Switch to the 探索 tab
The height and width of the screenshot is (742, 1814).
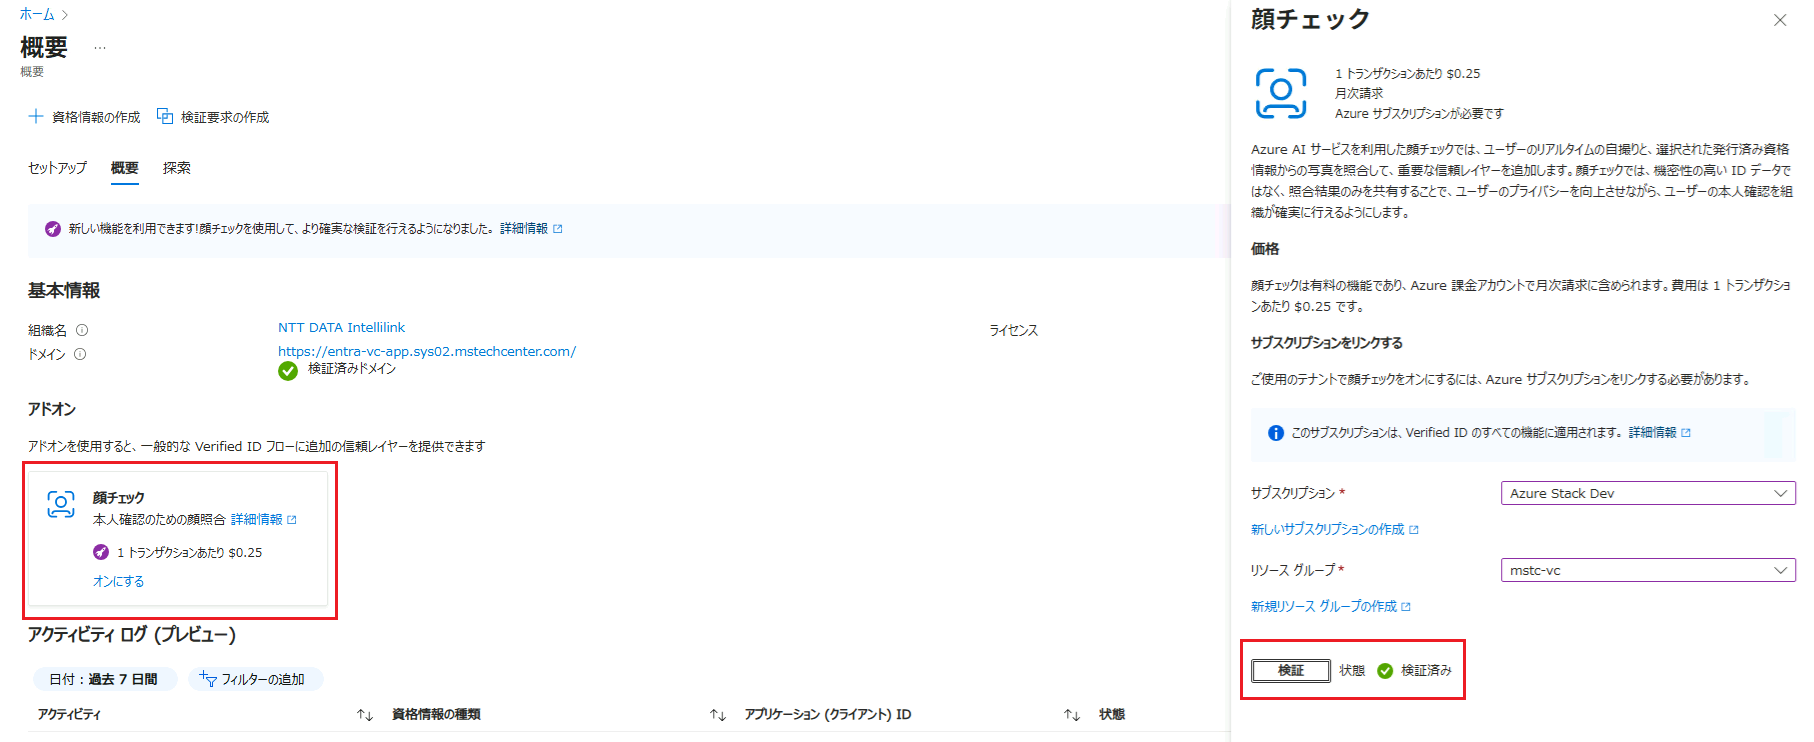(x=176, y=168)
